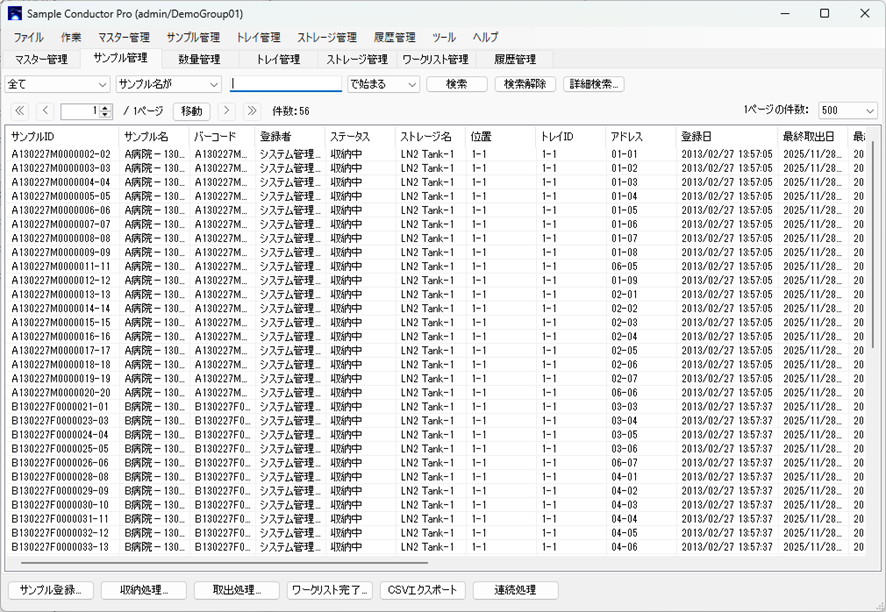The height and width of the screenshot is (612, 886).
Task: Click the next page arrow
Action: (227, 111)
